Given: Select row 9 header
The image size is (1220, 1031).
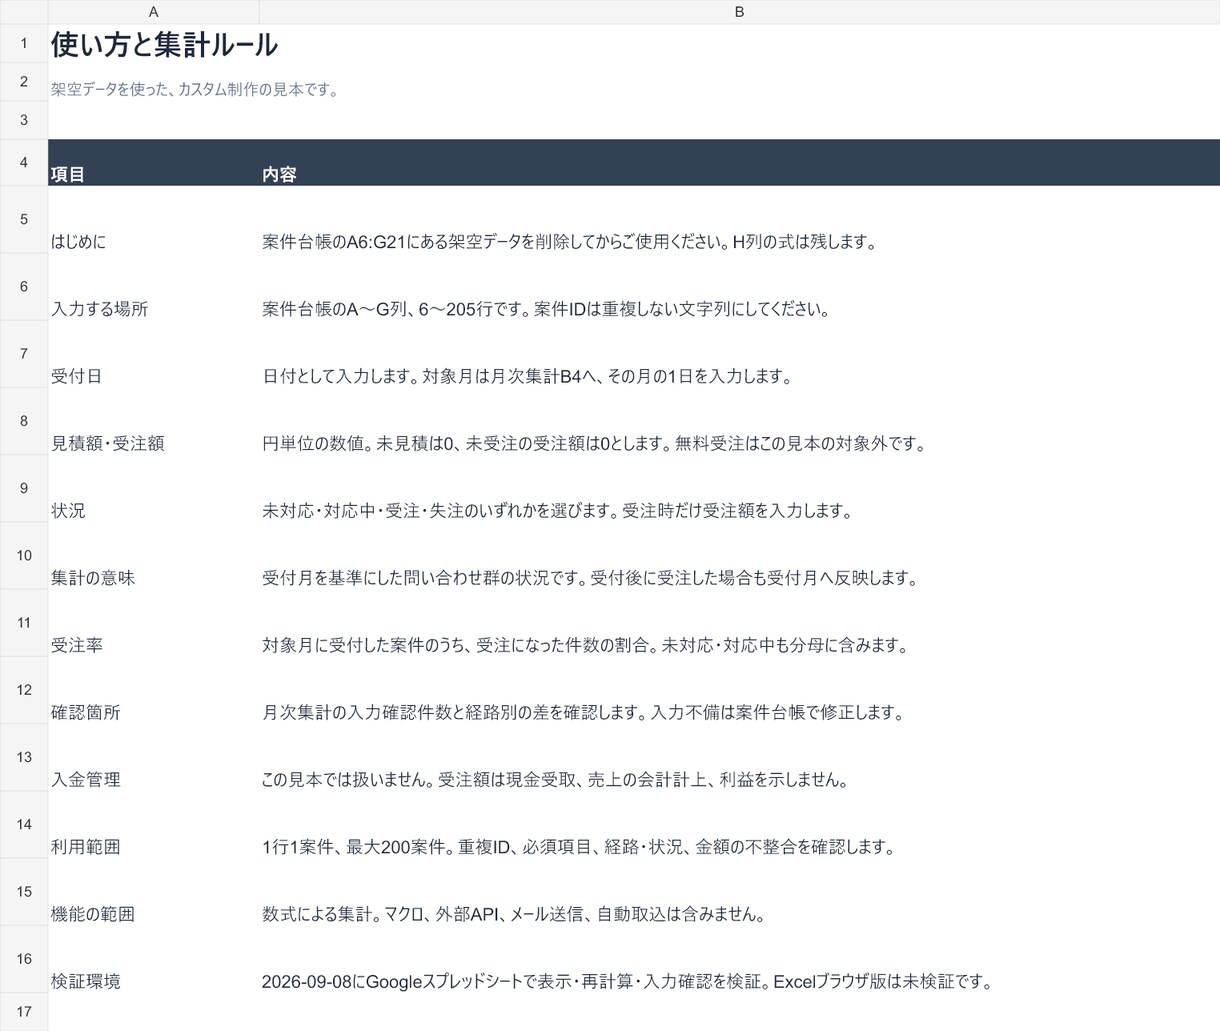Looking at the screenshot, I should tap(24, 488).
